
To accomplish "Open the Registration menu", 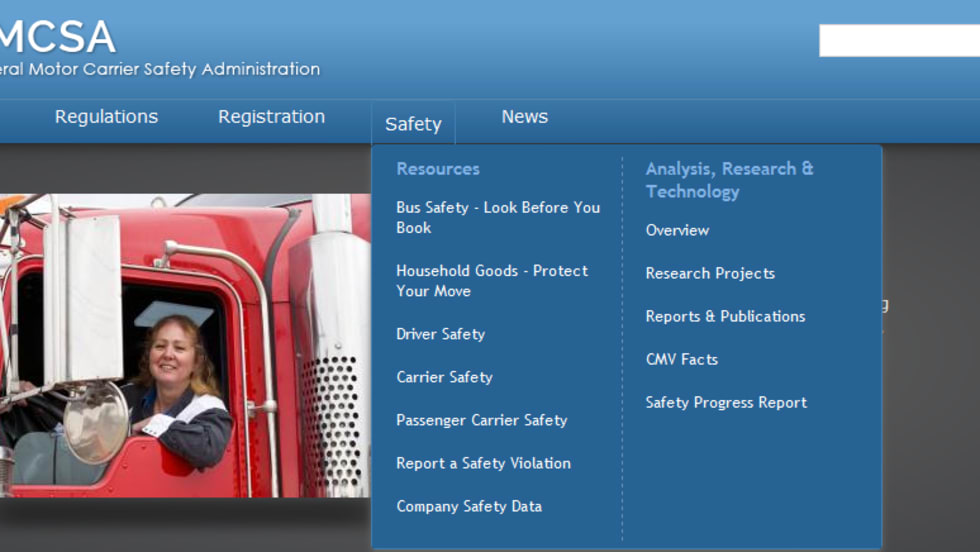I will pos(271,117).
